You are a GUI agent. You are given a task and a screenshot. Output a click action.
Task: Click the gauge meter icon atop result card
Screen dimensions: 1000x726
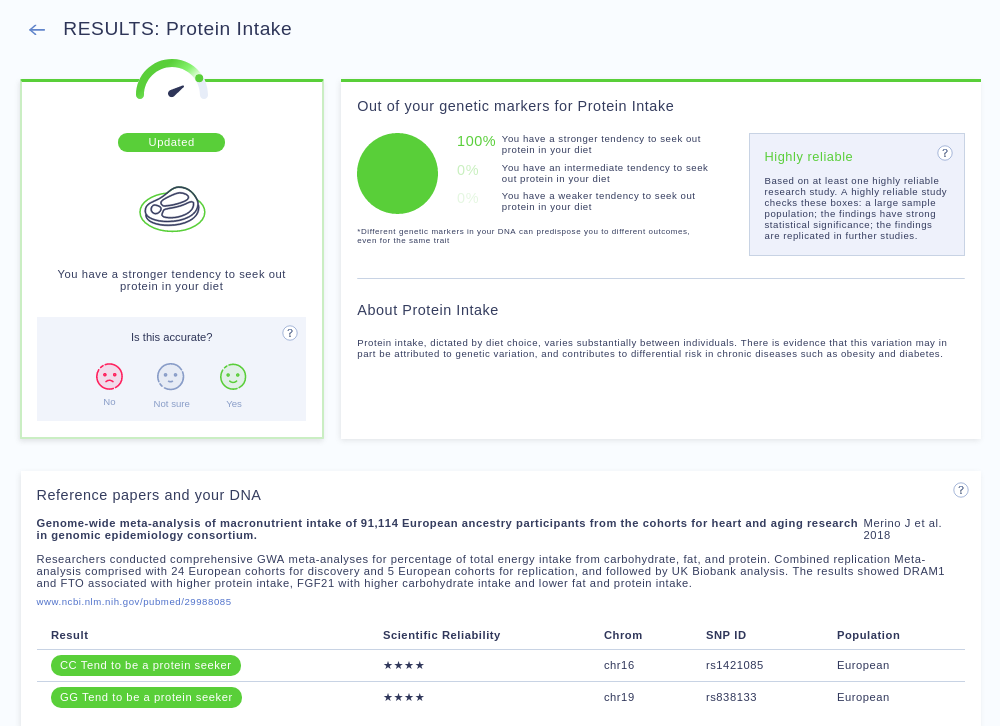172,80
